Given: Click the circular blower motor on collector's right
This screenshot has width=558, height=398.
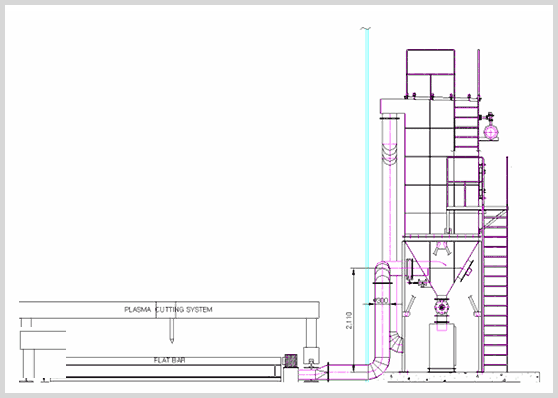Looking at the screenshot, I should coord(491,132).
